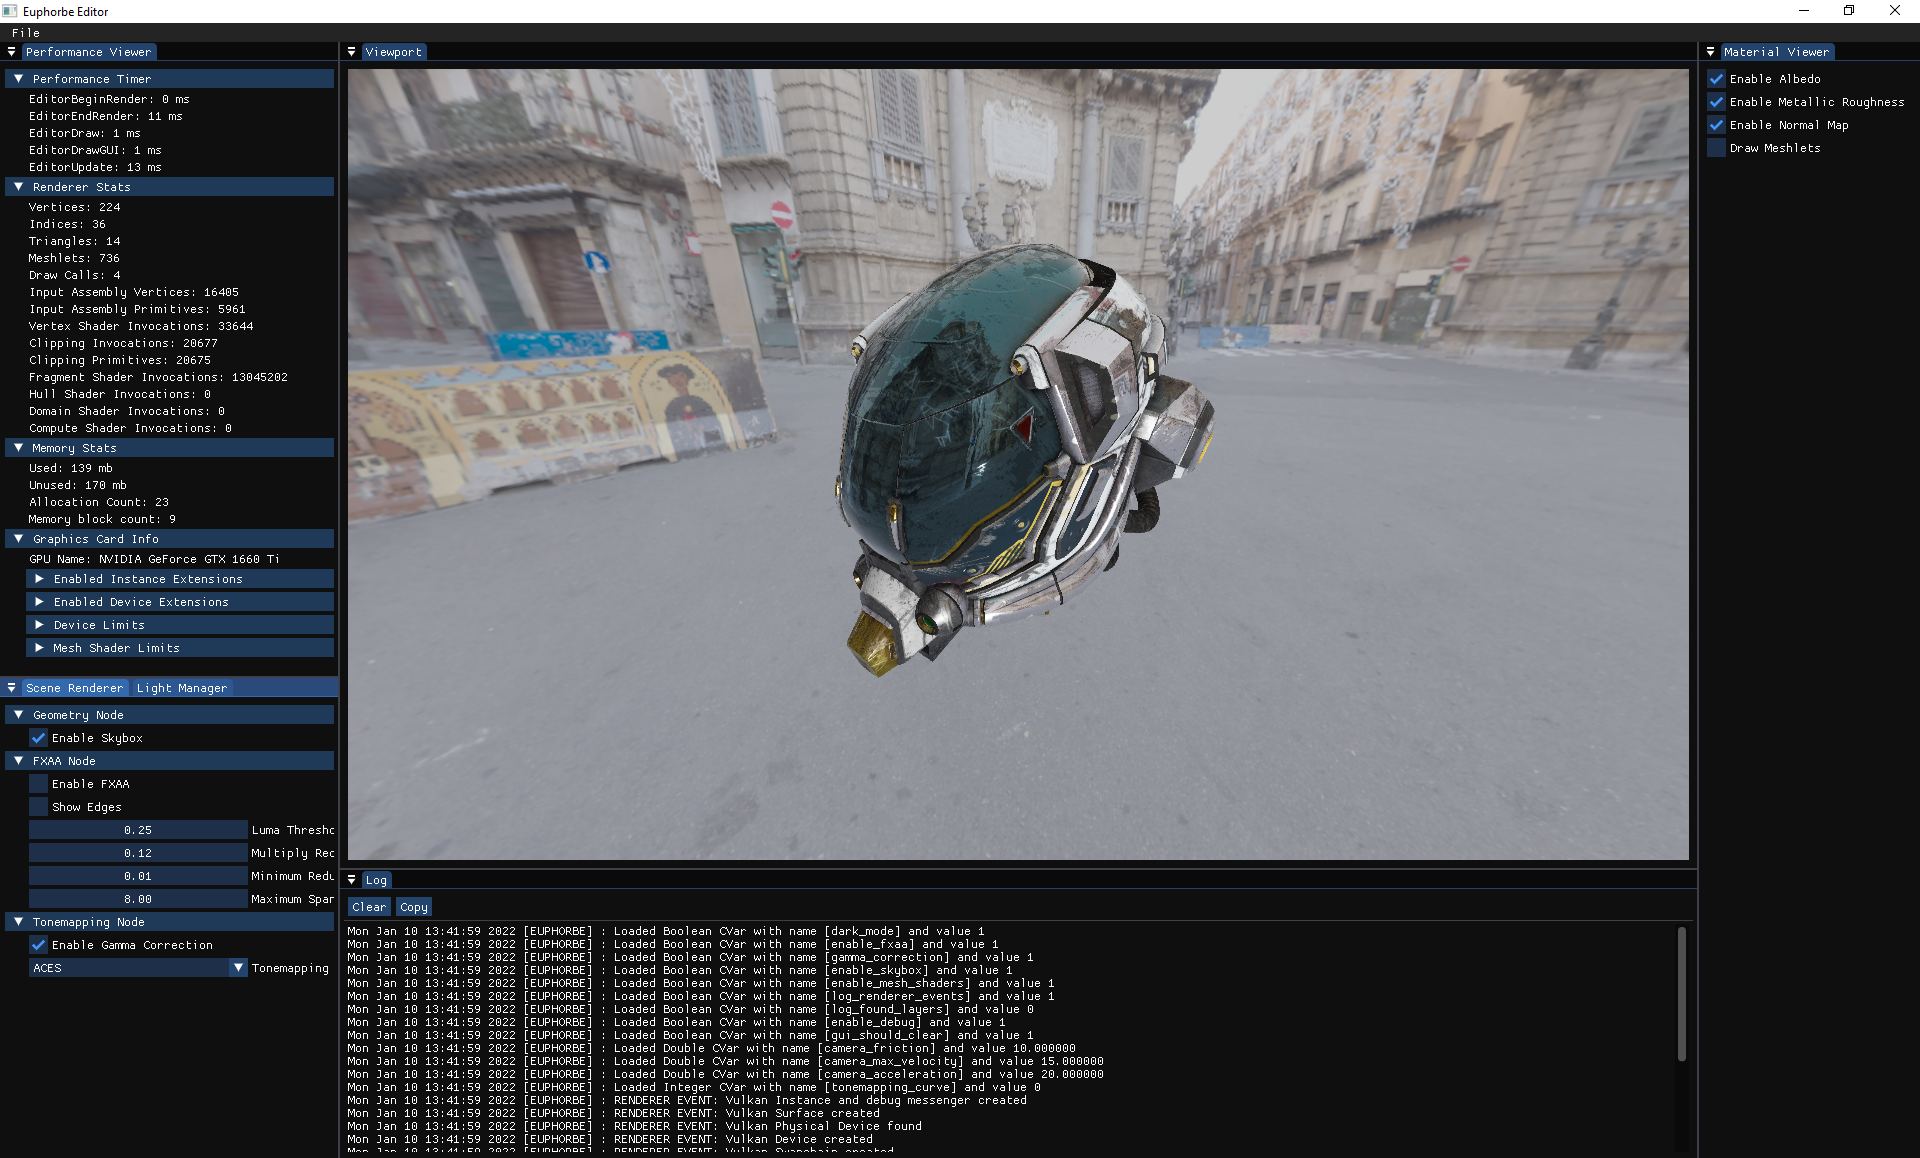Click Scene Renderer panel dropdown triangle icon
The width and height of the screenshot is (1920, 1158).
click(11, 688)
